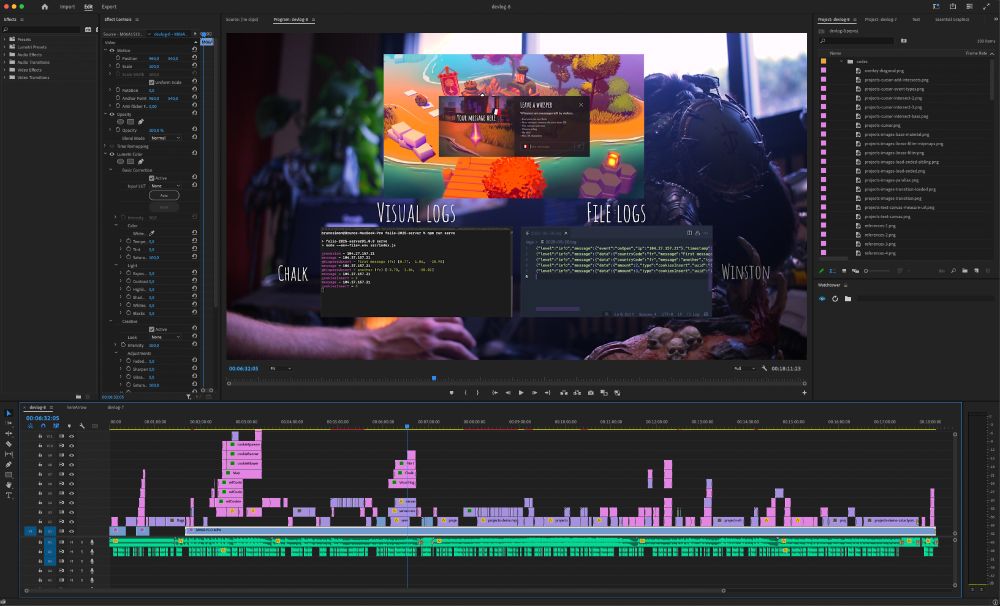Click the Find magnifier in Project panel footer
This screenshot has height=606, width=1000.
coord(953,271)
